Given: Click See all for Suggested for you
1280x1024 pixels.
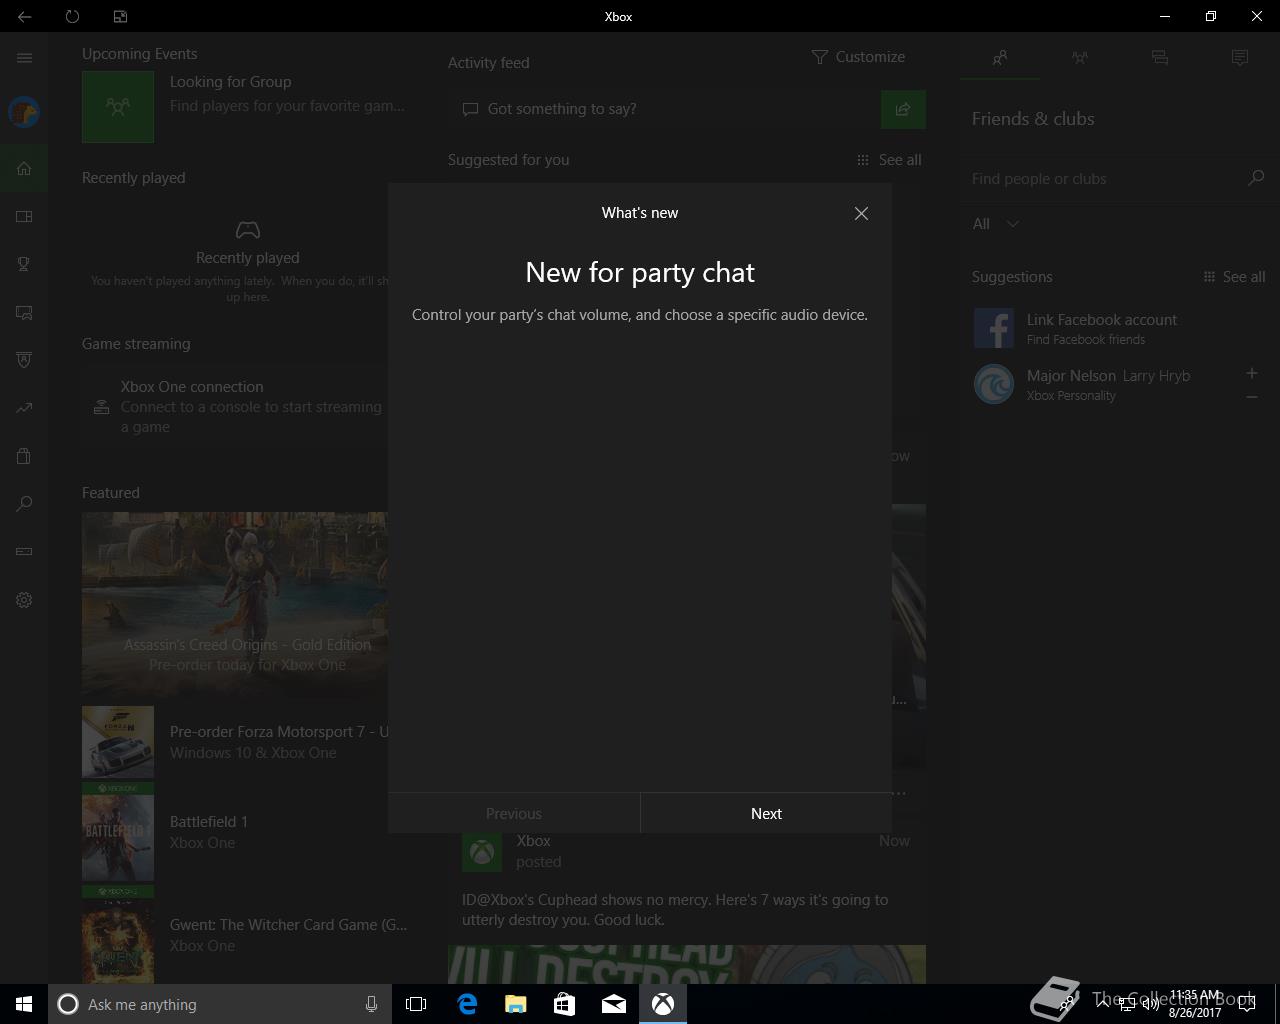Looking at the screenshot, I should pyautogui.click(x=889, y=160).
